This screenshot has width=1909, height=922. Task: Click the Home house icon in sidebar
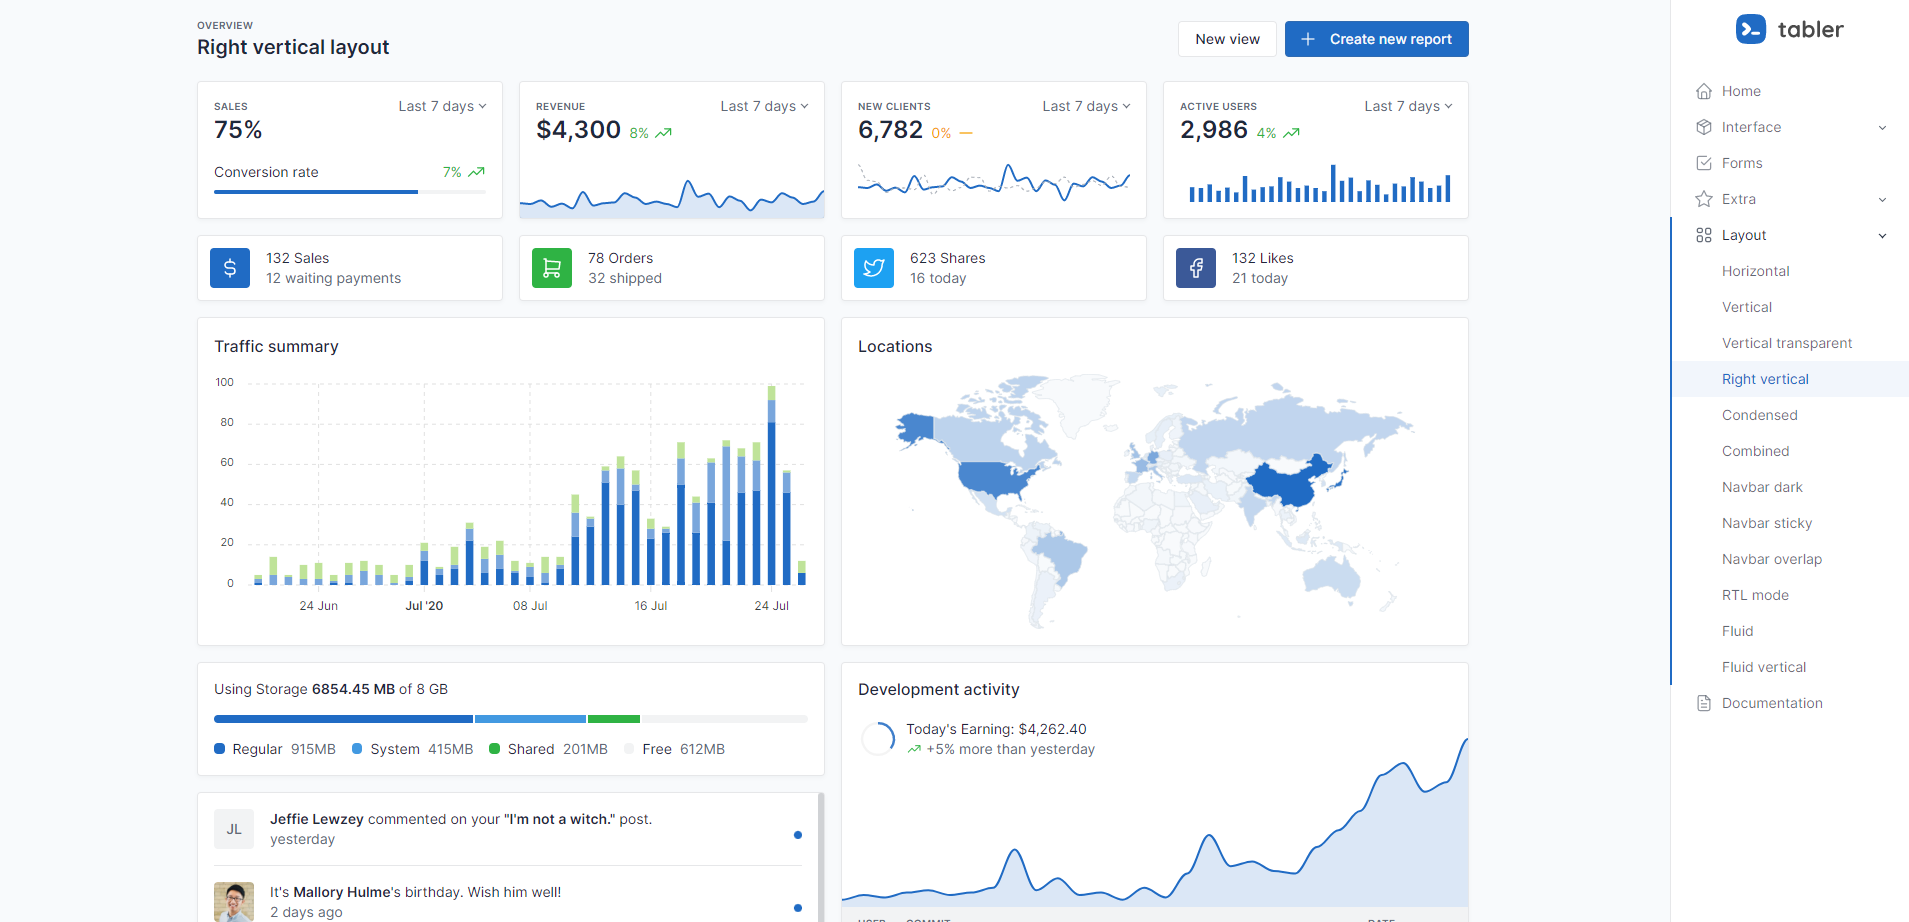pos(1704,91)
